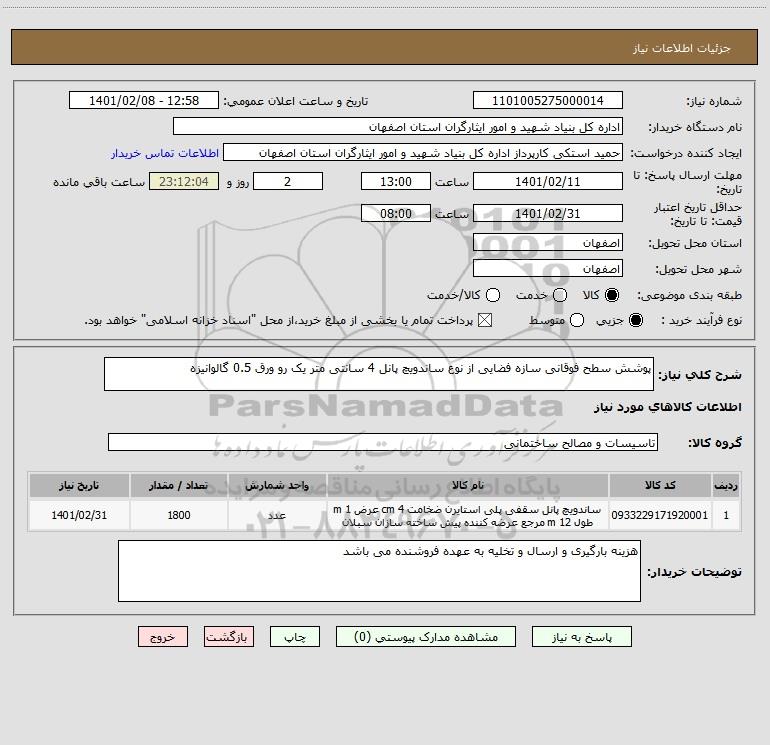Select the کالا radio button
This screenshot has width=770, height=745.
coord(612,295)
